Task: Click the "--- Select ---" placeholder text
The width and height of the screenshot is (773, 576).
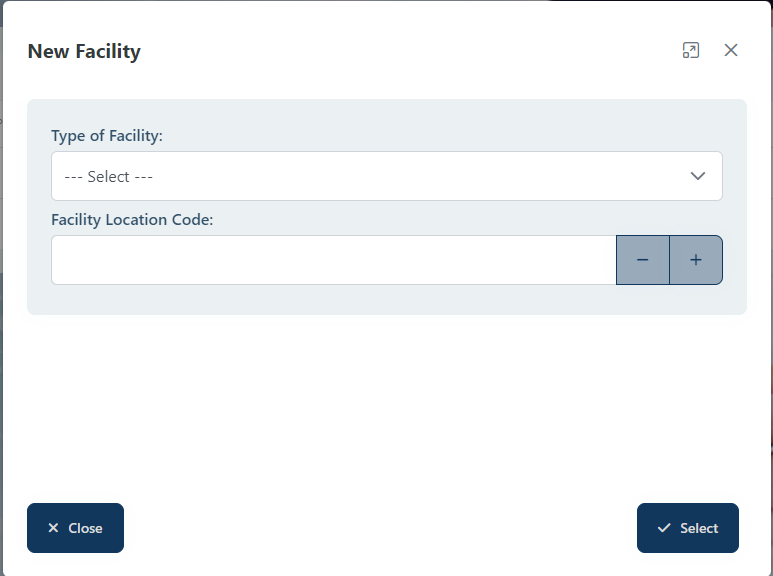Action: 108,177
